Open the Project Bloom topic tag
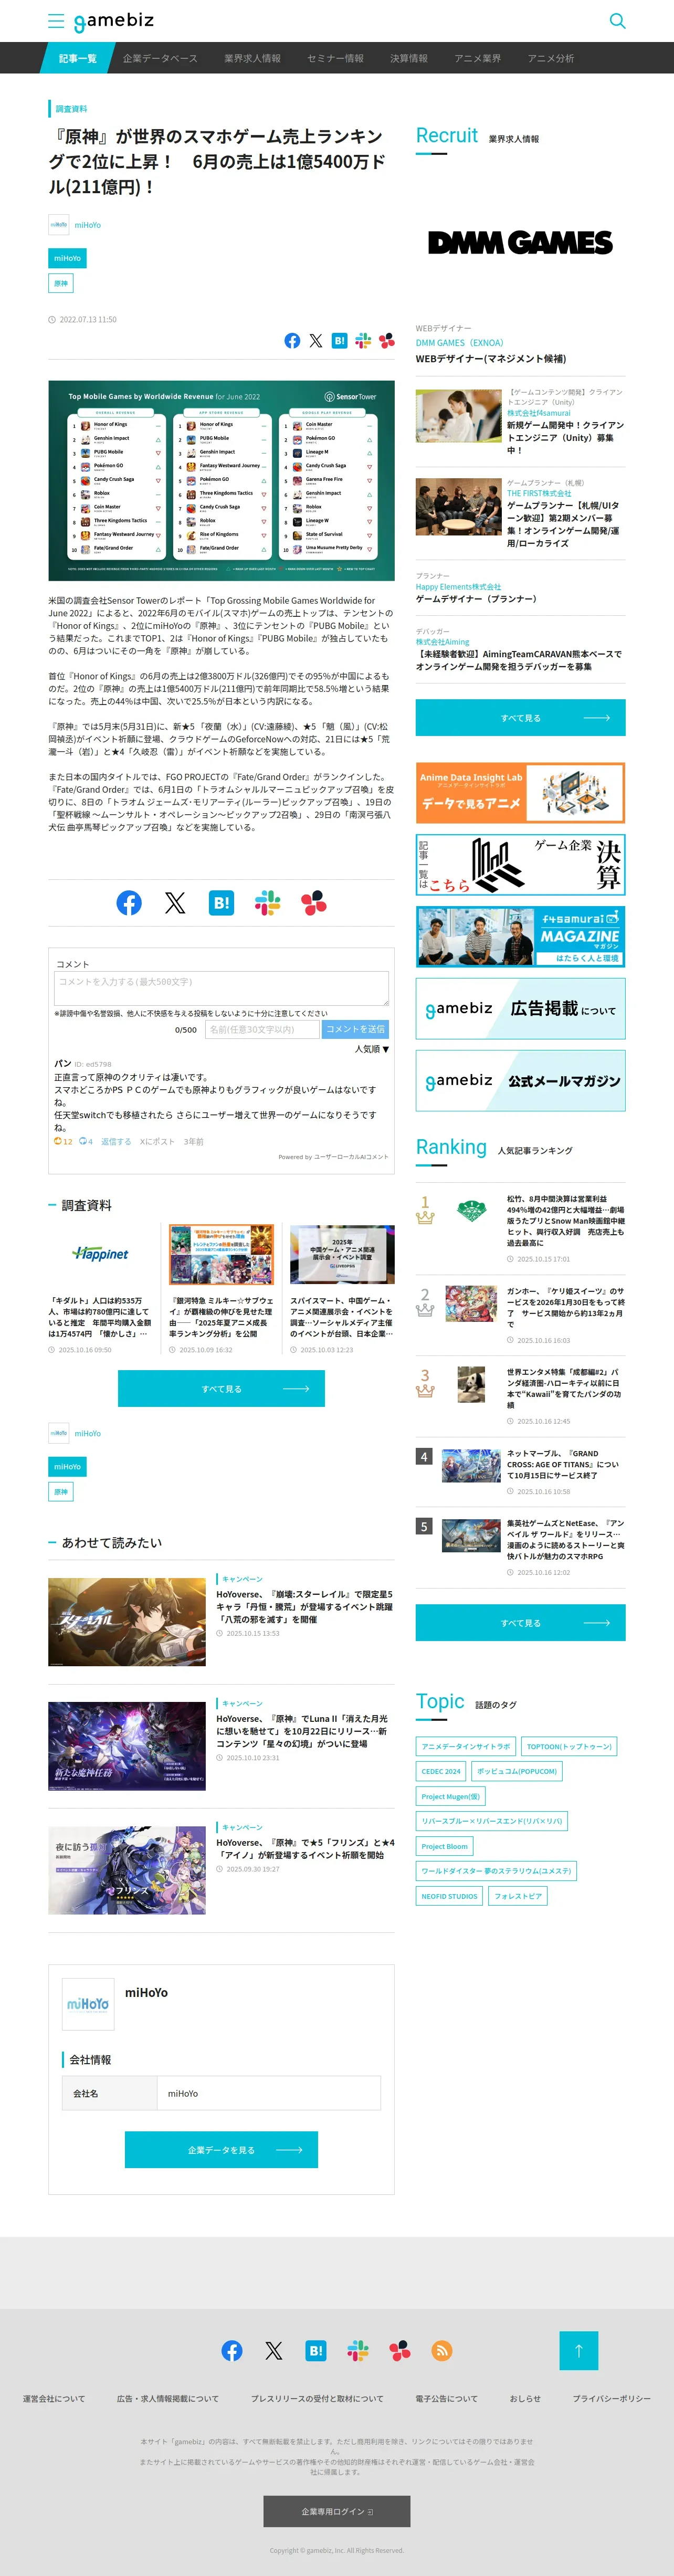Screen dimensions: 674x2576 (444, 1846)
